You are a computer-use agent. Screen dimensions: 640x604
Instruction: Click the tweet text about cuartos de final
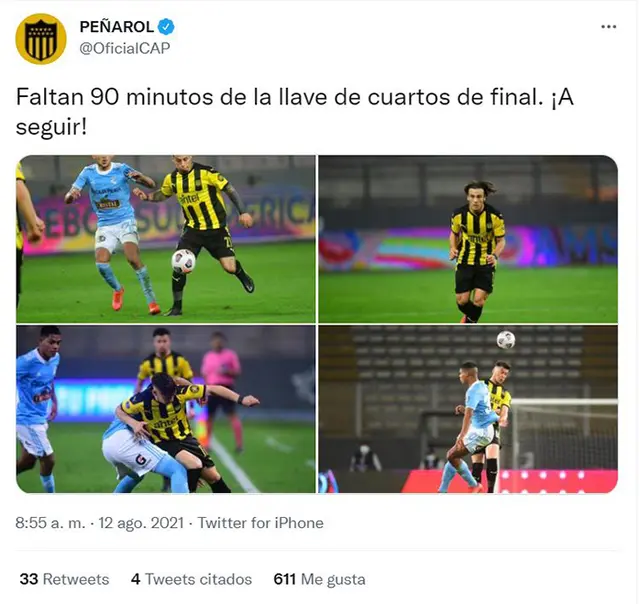point(295,112)
